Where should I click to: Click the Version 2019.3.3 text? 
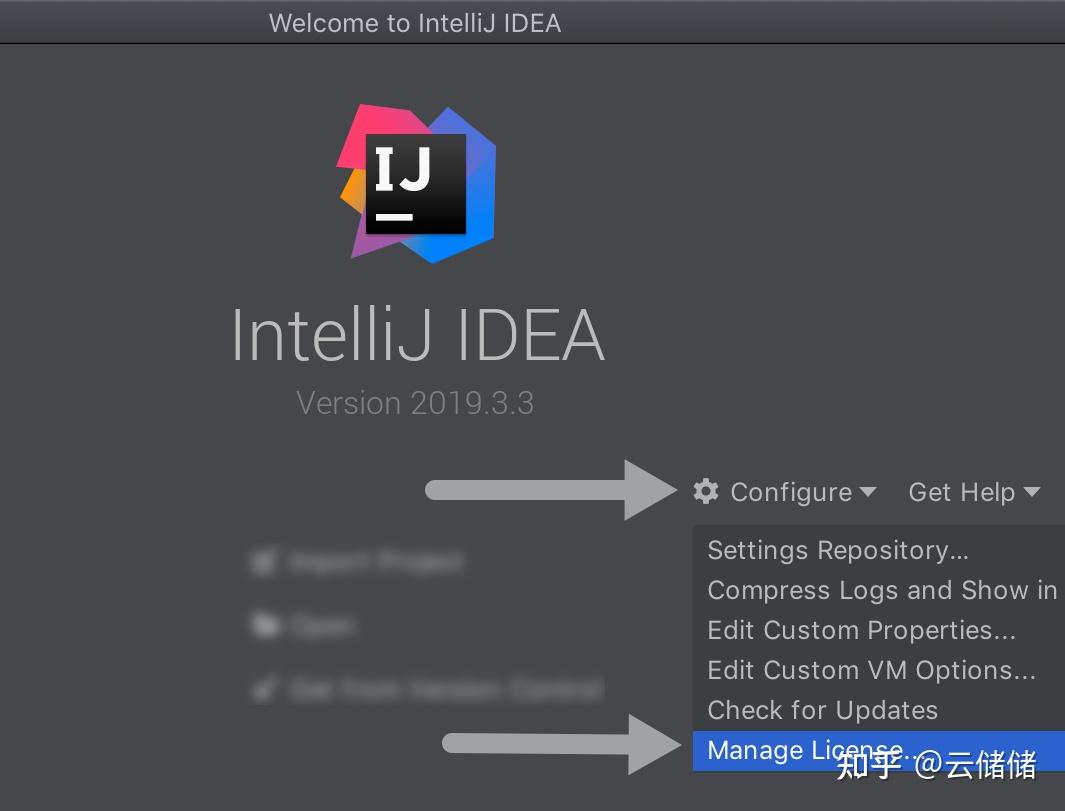click(x=415, y=402)
